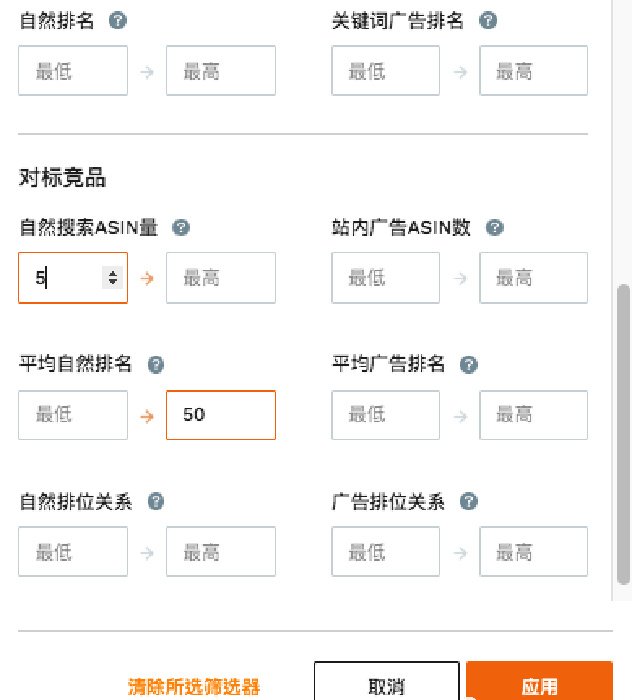The width and height of the screenshot is (632, 700).
Task: Focus the 关键词广告排名 最高 input
Action: point(533,71)
